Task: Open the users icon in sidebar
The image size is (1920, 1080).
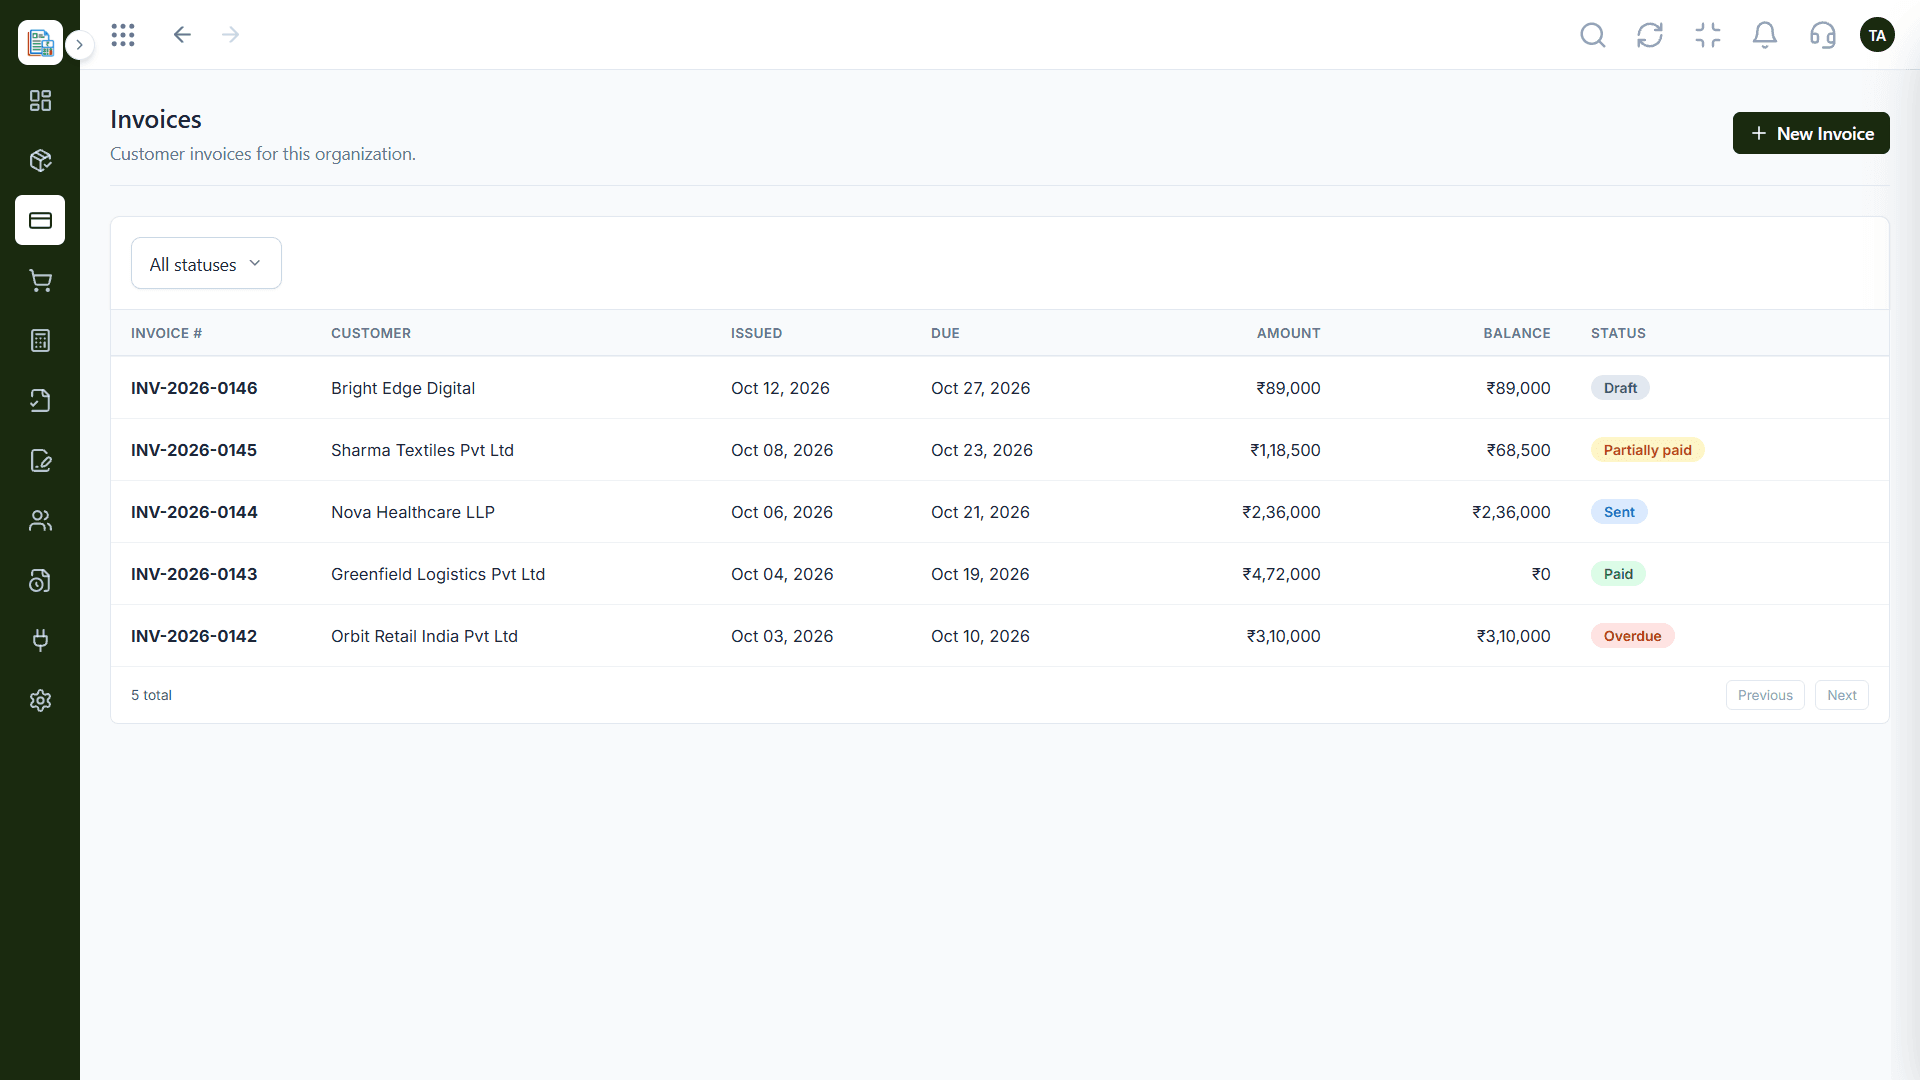Action: coord(40,521)
